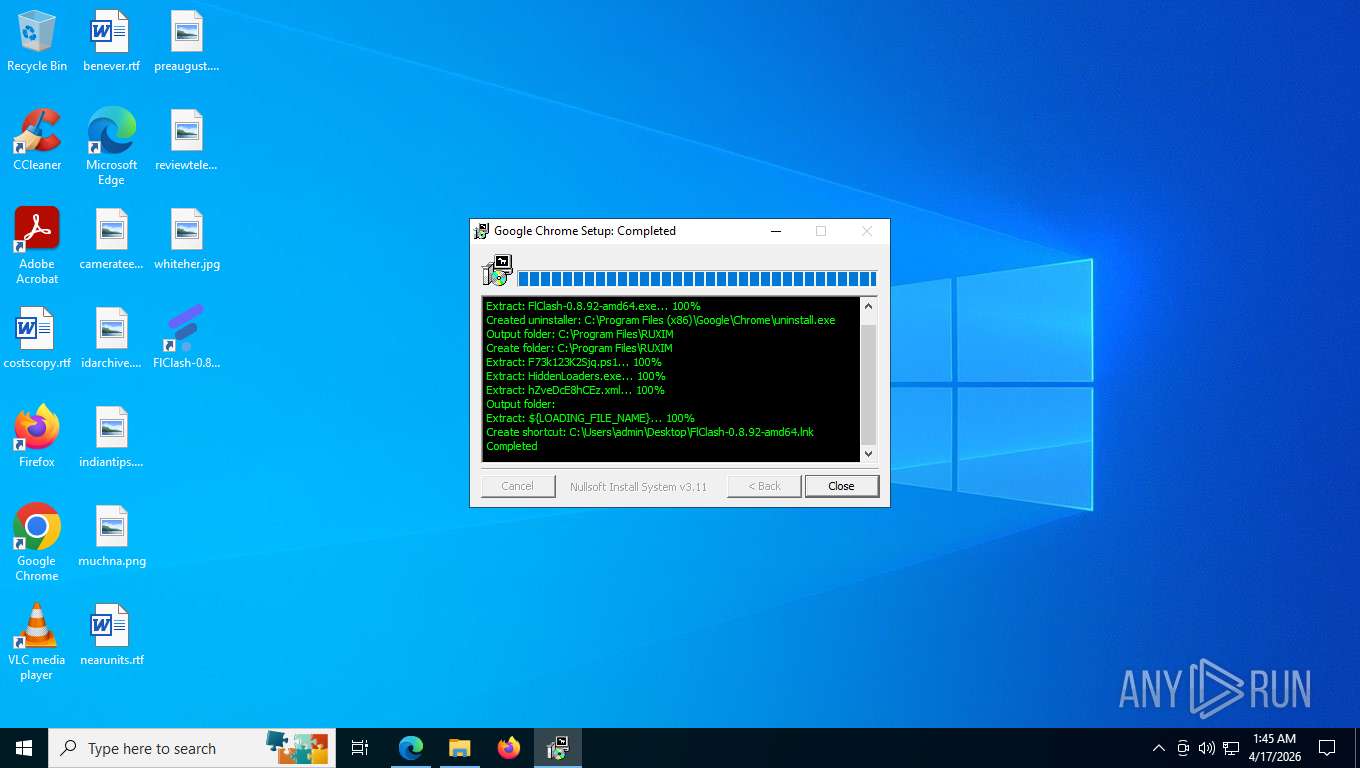The height and width of the screenshot is (768, 1360).
Task: Open File Explorer from the taskbar
Action: click(x=459, y=748)
